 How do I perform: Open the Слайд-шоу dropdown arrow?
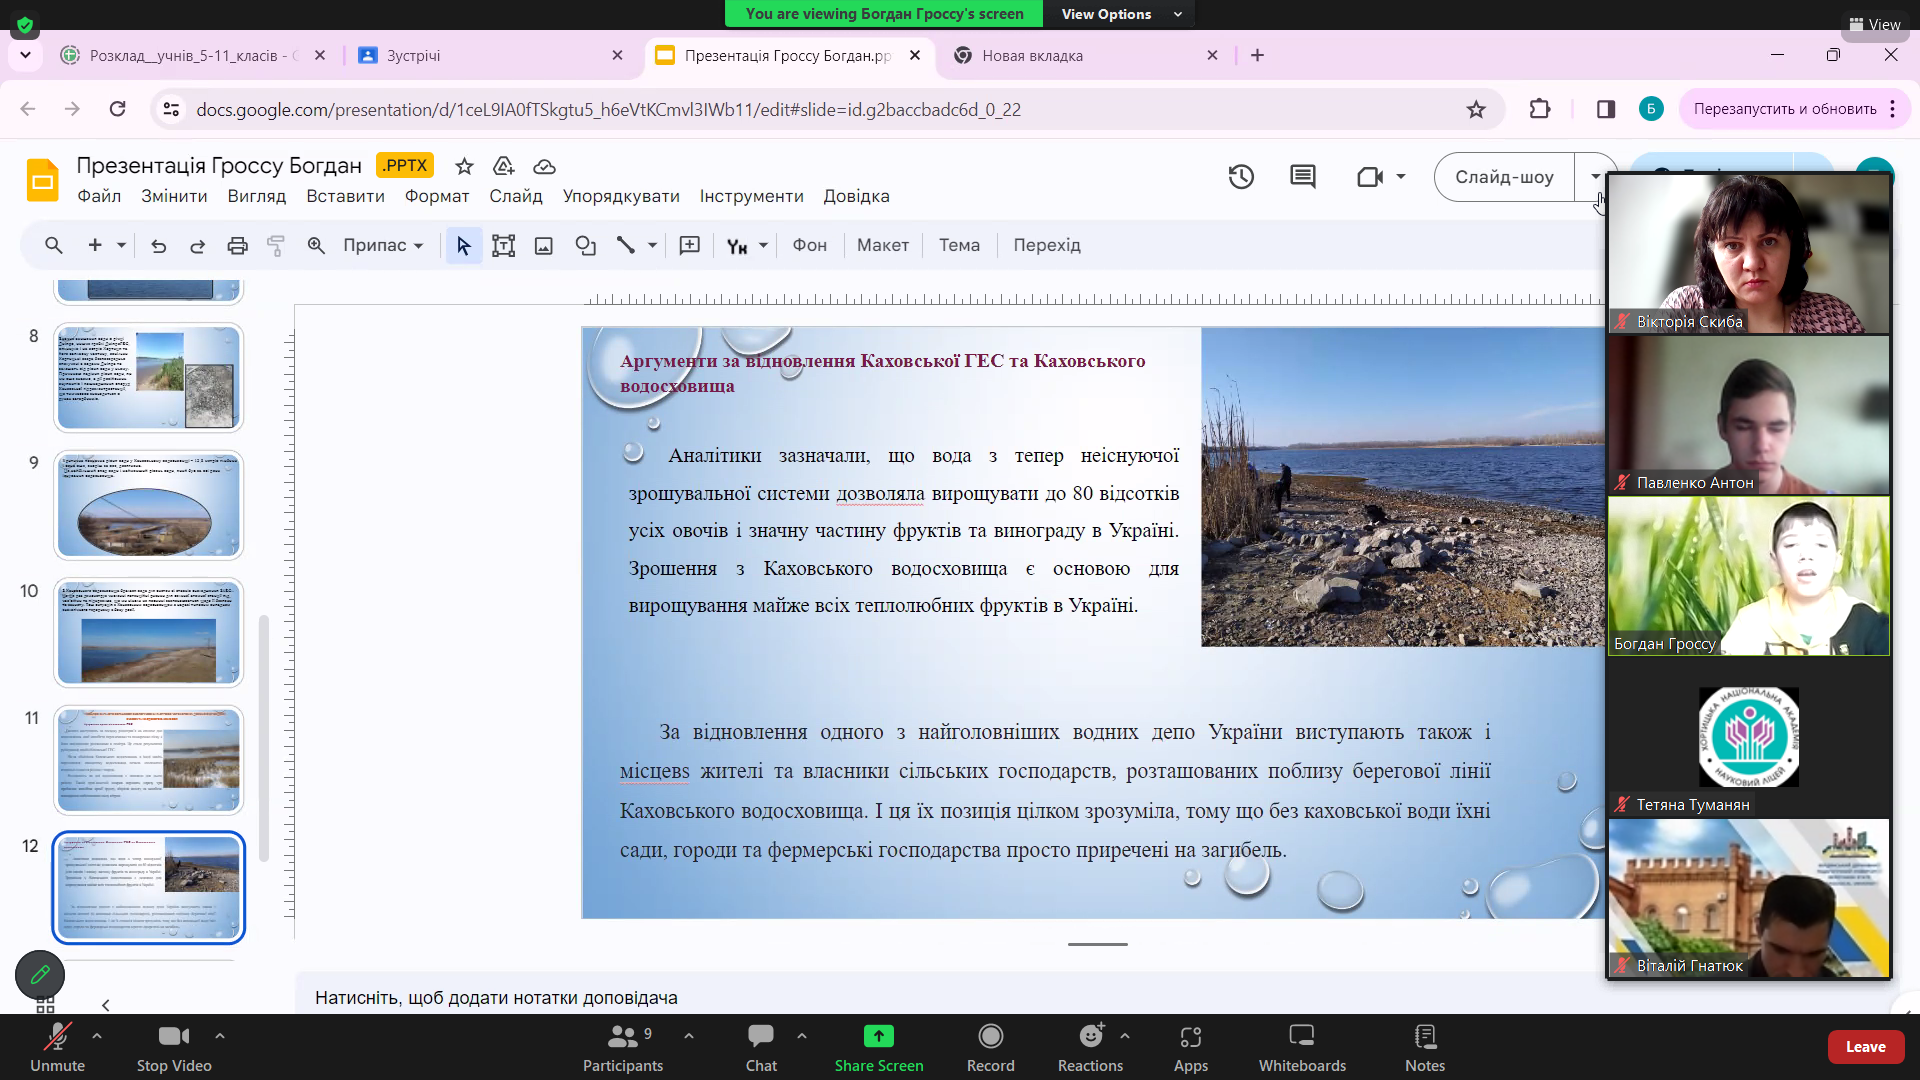click(1594, 176)
